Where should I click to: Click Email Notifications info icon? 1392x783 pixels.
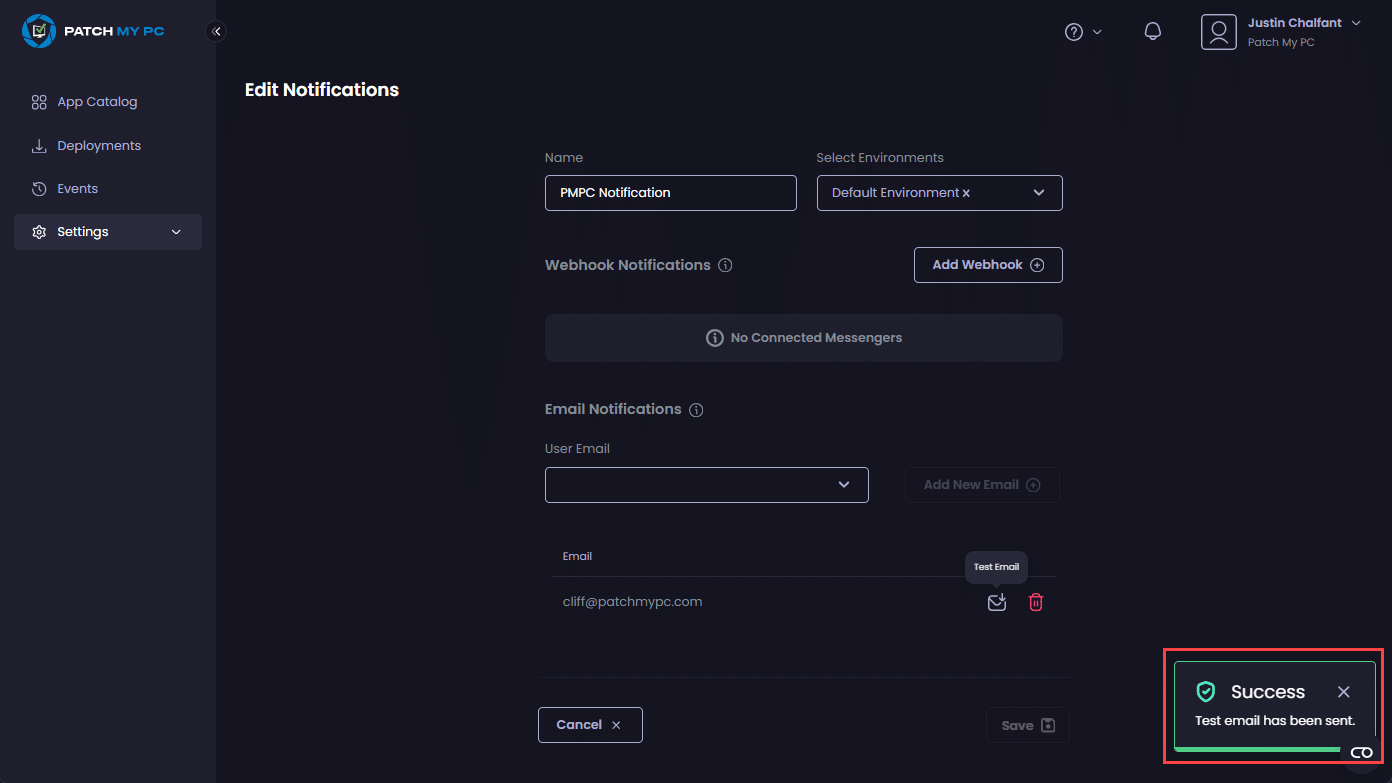[x=696, y=410]
